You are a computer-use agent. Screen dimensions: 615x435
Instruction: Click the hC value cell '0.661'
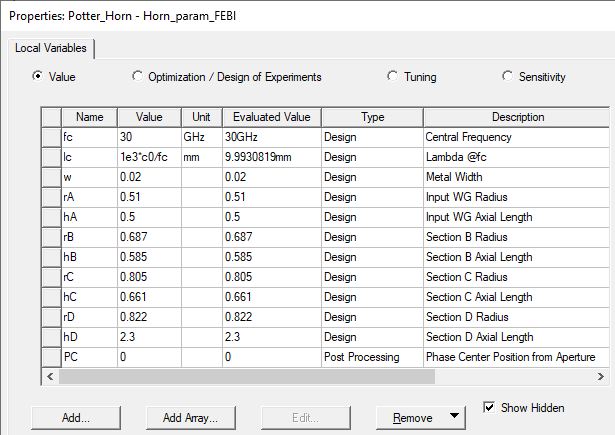click(149, 297)
